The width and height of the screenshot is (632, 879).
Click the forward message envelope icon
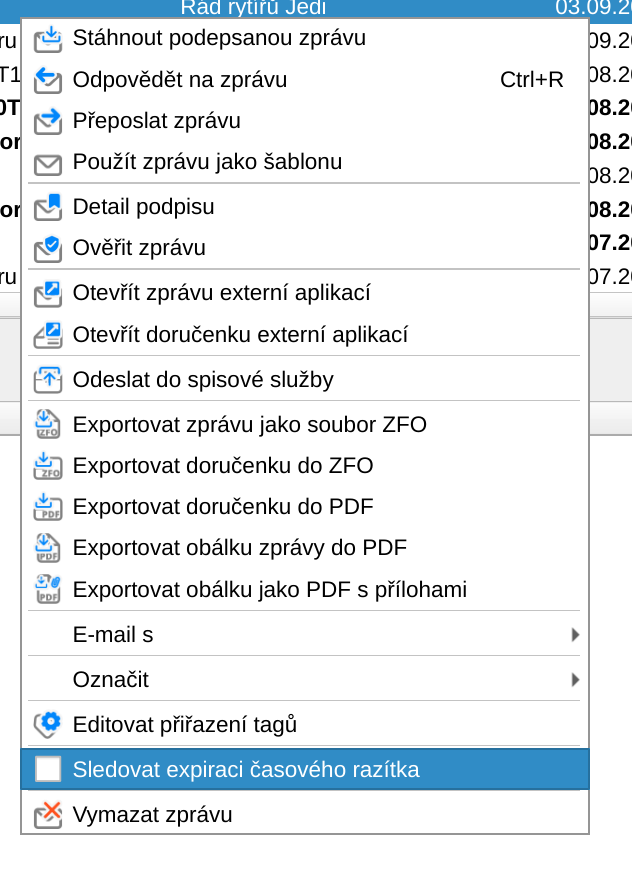47,121
